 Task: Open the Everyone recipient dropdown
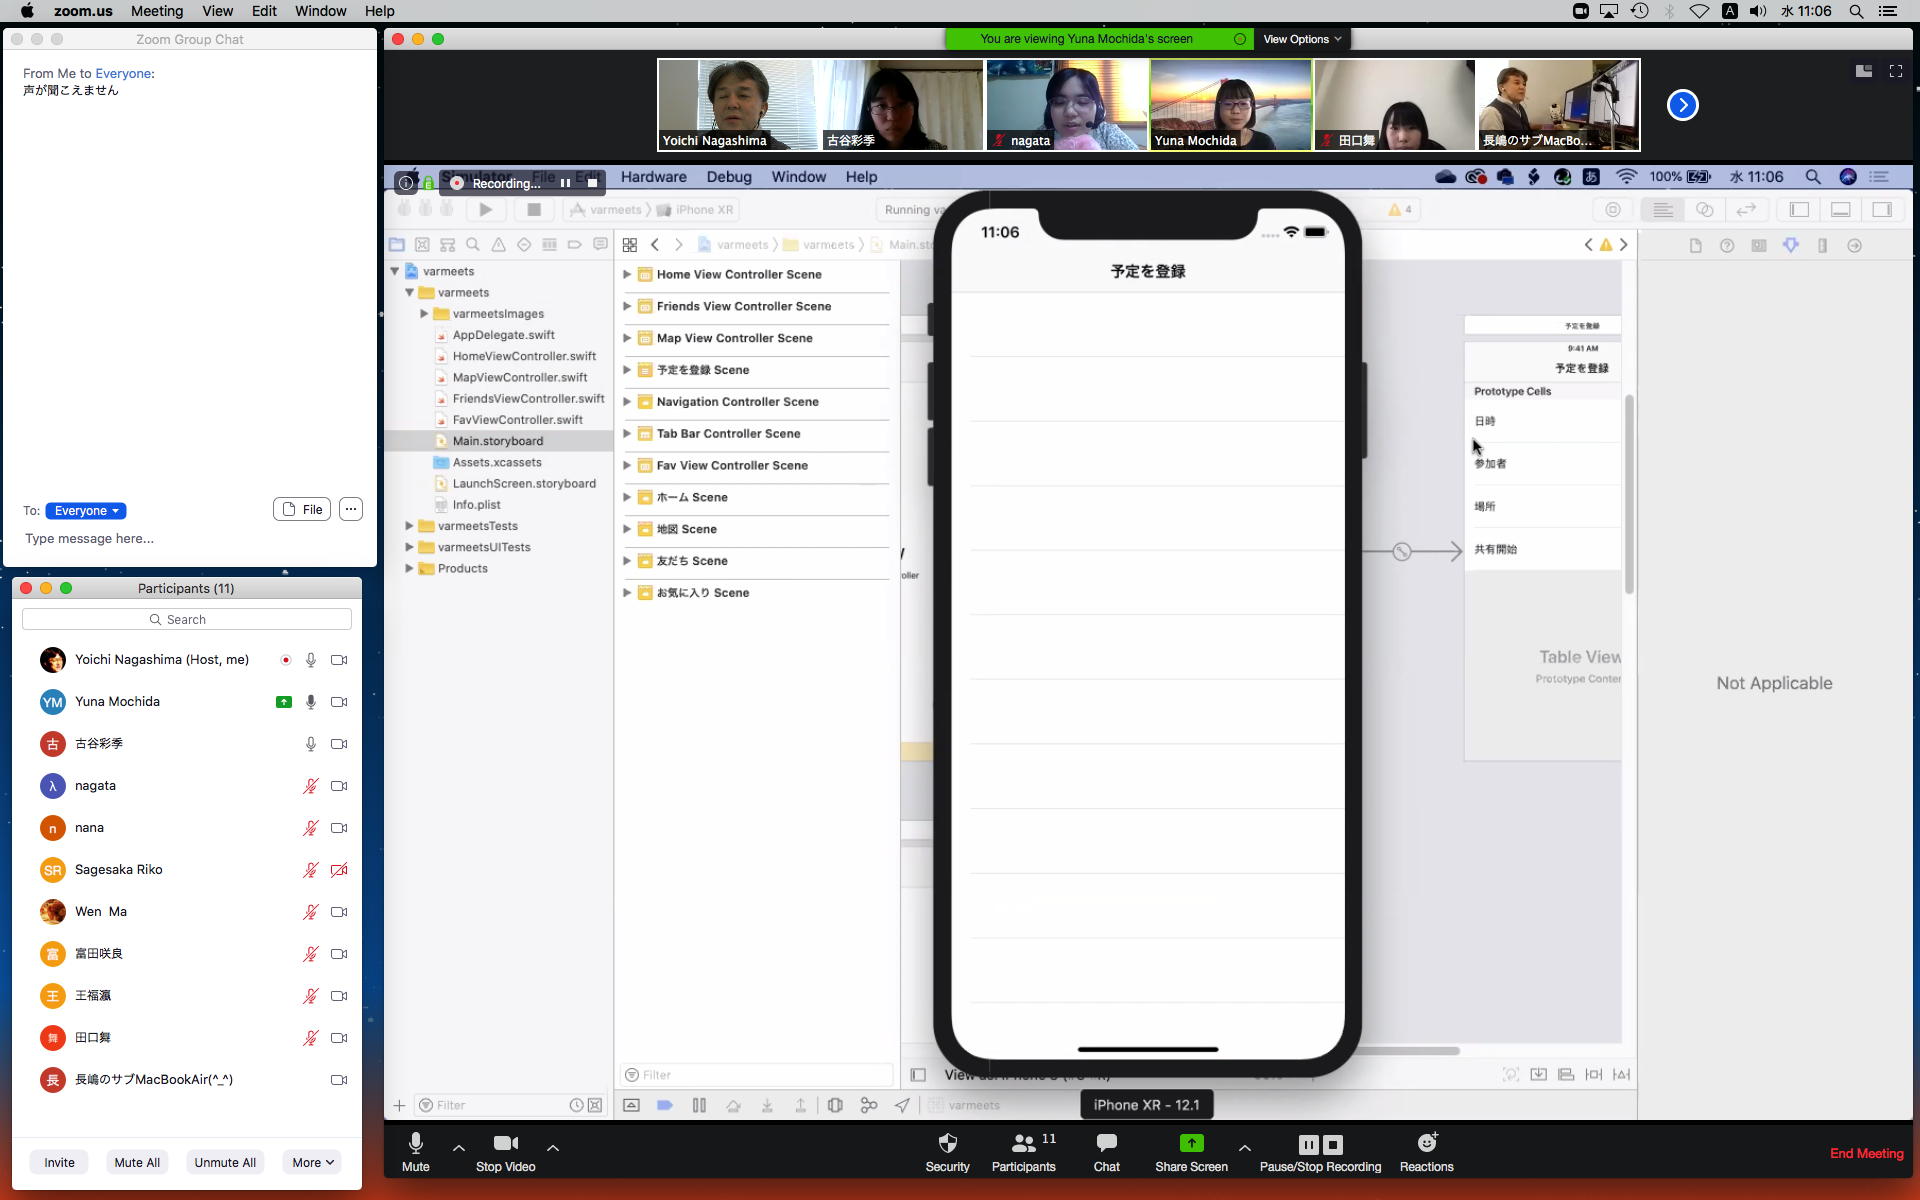pos(86,511)
